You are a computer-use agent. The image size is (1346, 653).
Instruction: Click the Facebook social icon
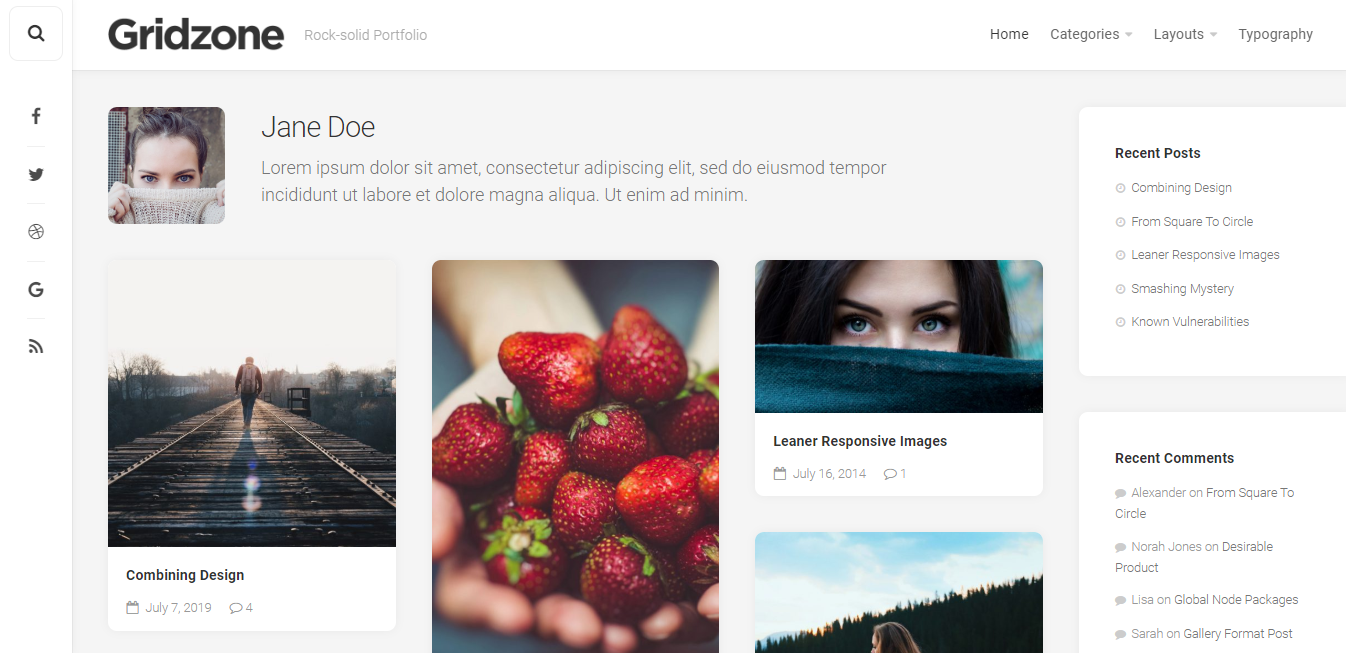click(x=36, y=116)
